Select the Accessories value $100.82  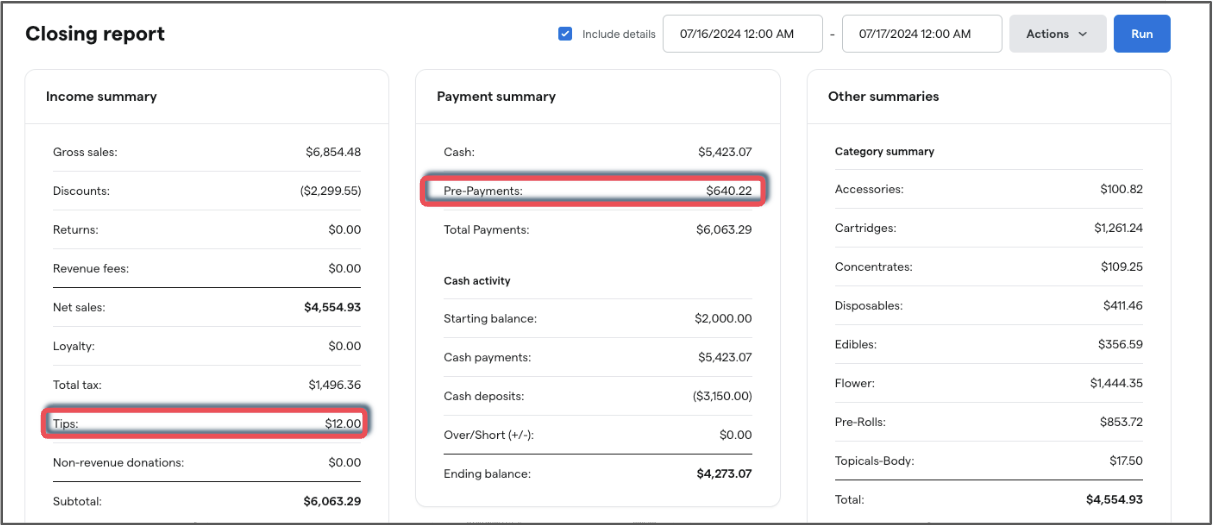pyautogui.click(x=1121, y=189)
